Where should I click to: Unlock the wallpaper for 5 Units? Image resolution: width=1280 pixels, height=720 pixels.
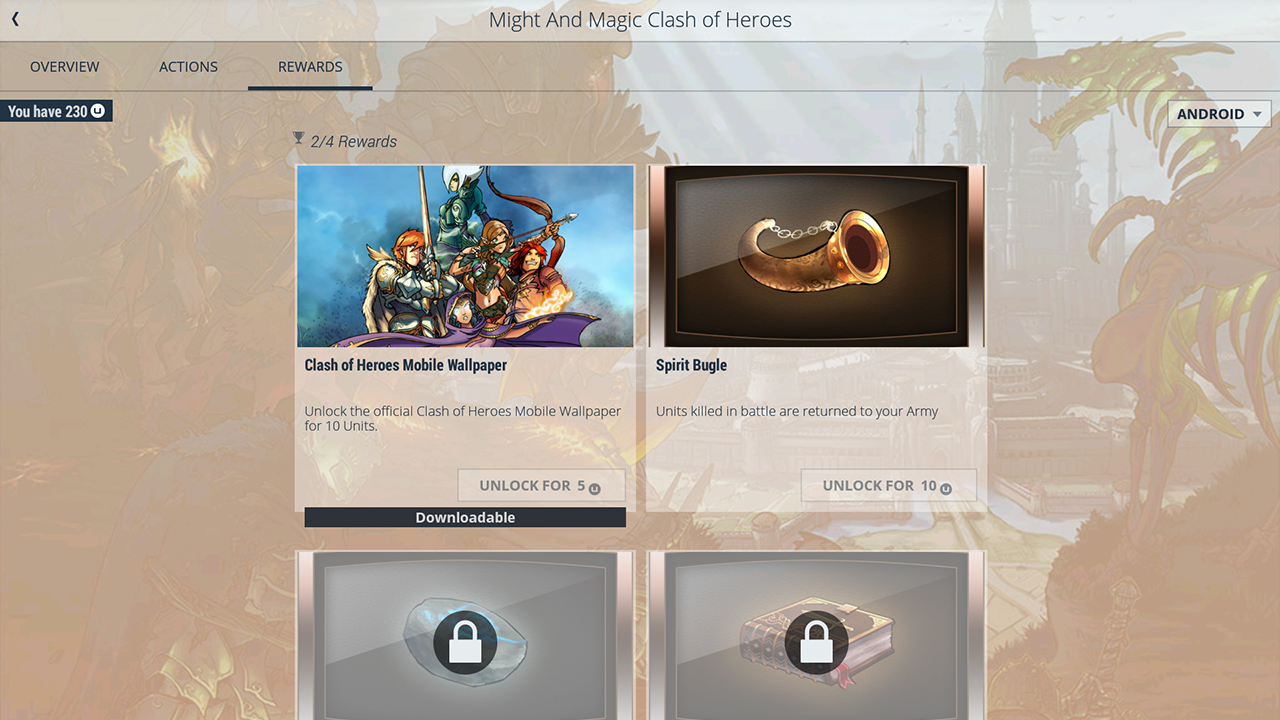pyautogui.click(x=541, y=485)
